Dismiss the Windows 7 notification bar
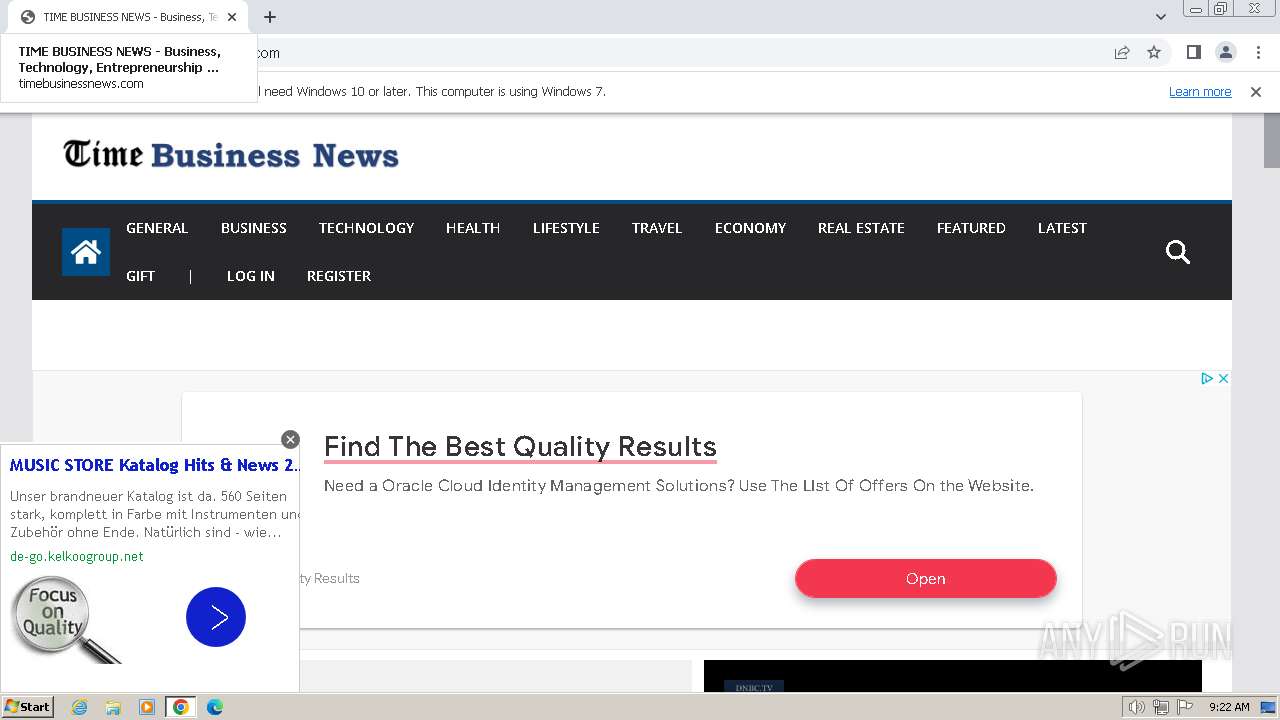Image resolution: width=1280 pixels, height=720 pixels. click(1256, 91)
